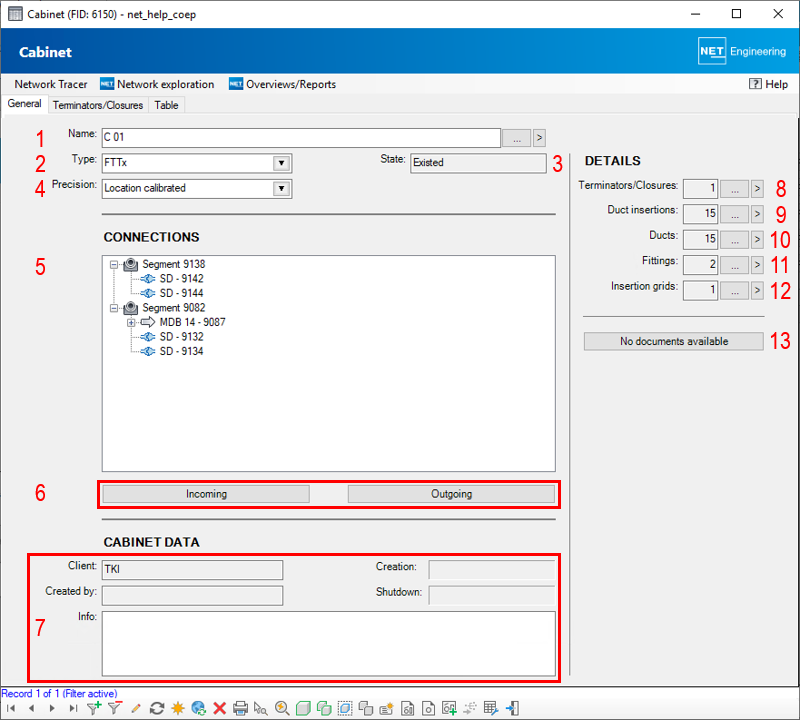
Task: Click the double green cubes icon
Action: click(324, 708)
